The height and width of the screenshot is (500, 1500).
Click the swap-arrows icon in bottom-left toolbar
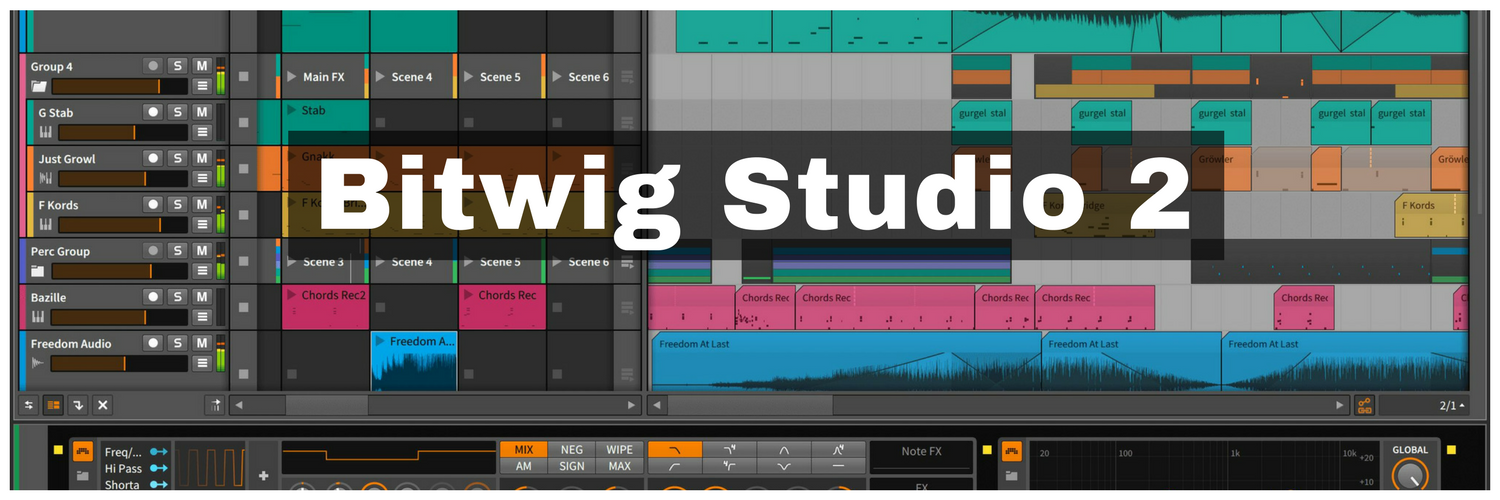tap(29, 405)
